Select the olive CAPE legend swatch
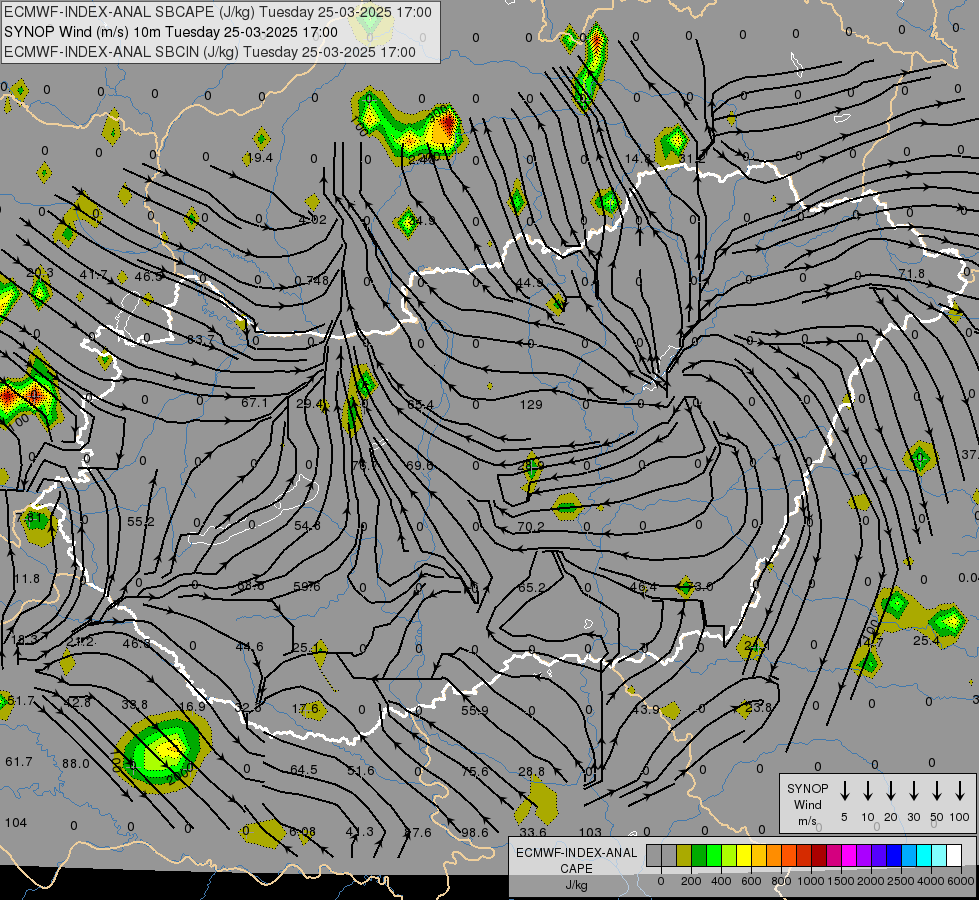 684,855
